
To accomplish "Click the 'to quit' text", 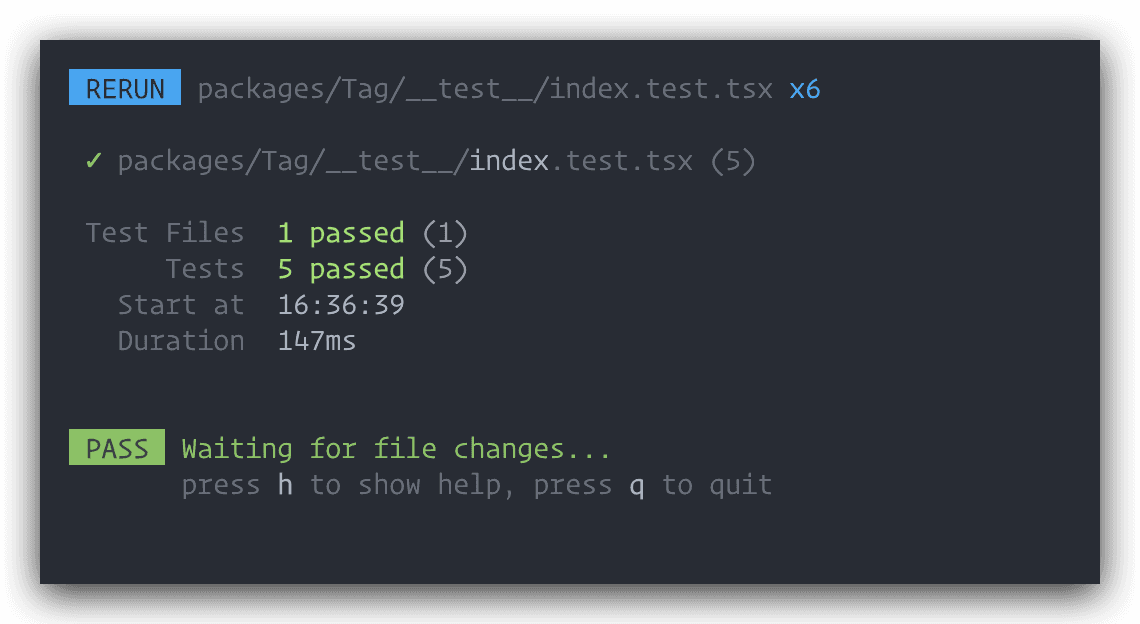I will click(717, 486).
